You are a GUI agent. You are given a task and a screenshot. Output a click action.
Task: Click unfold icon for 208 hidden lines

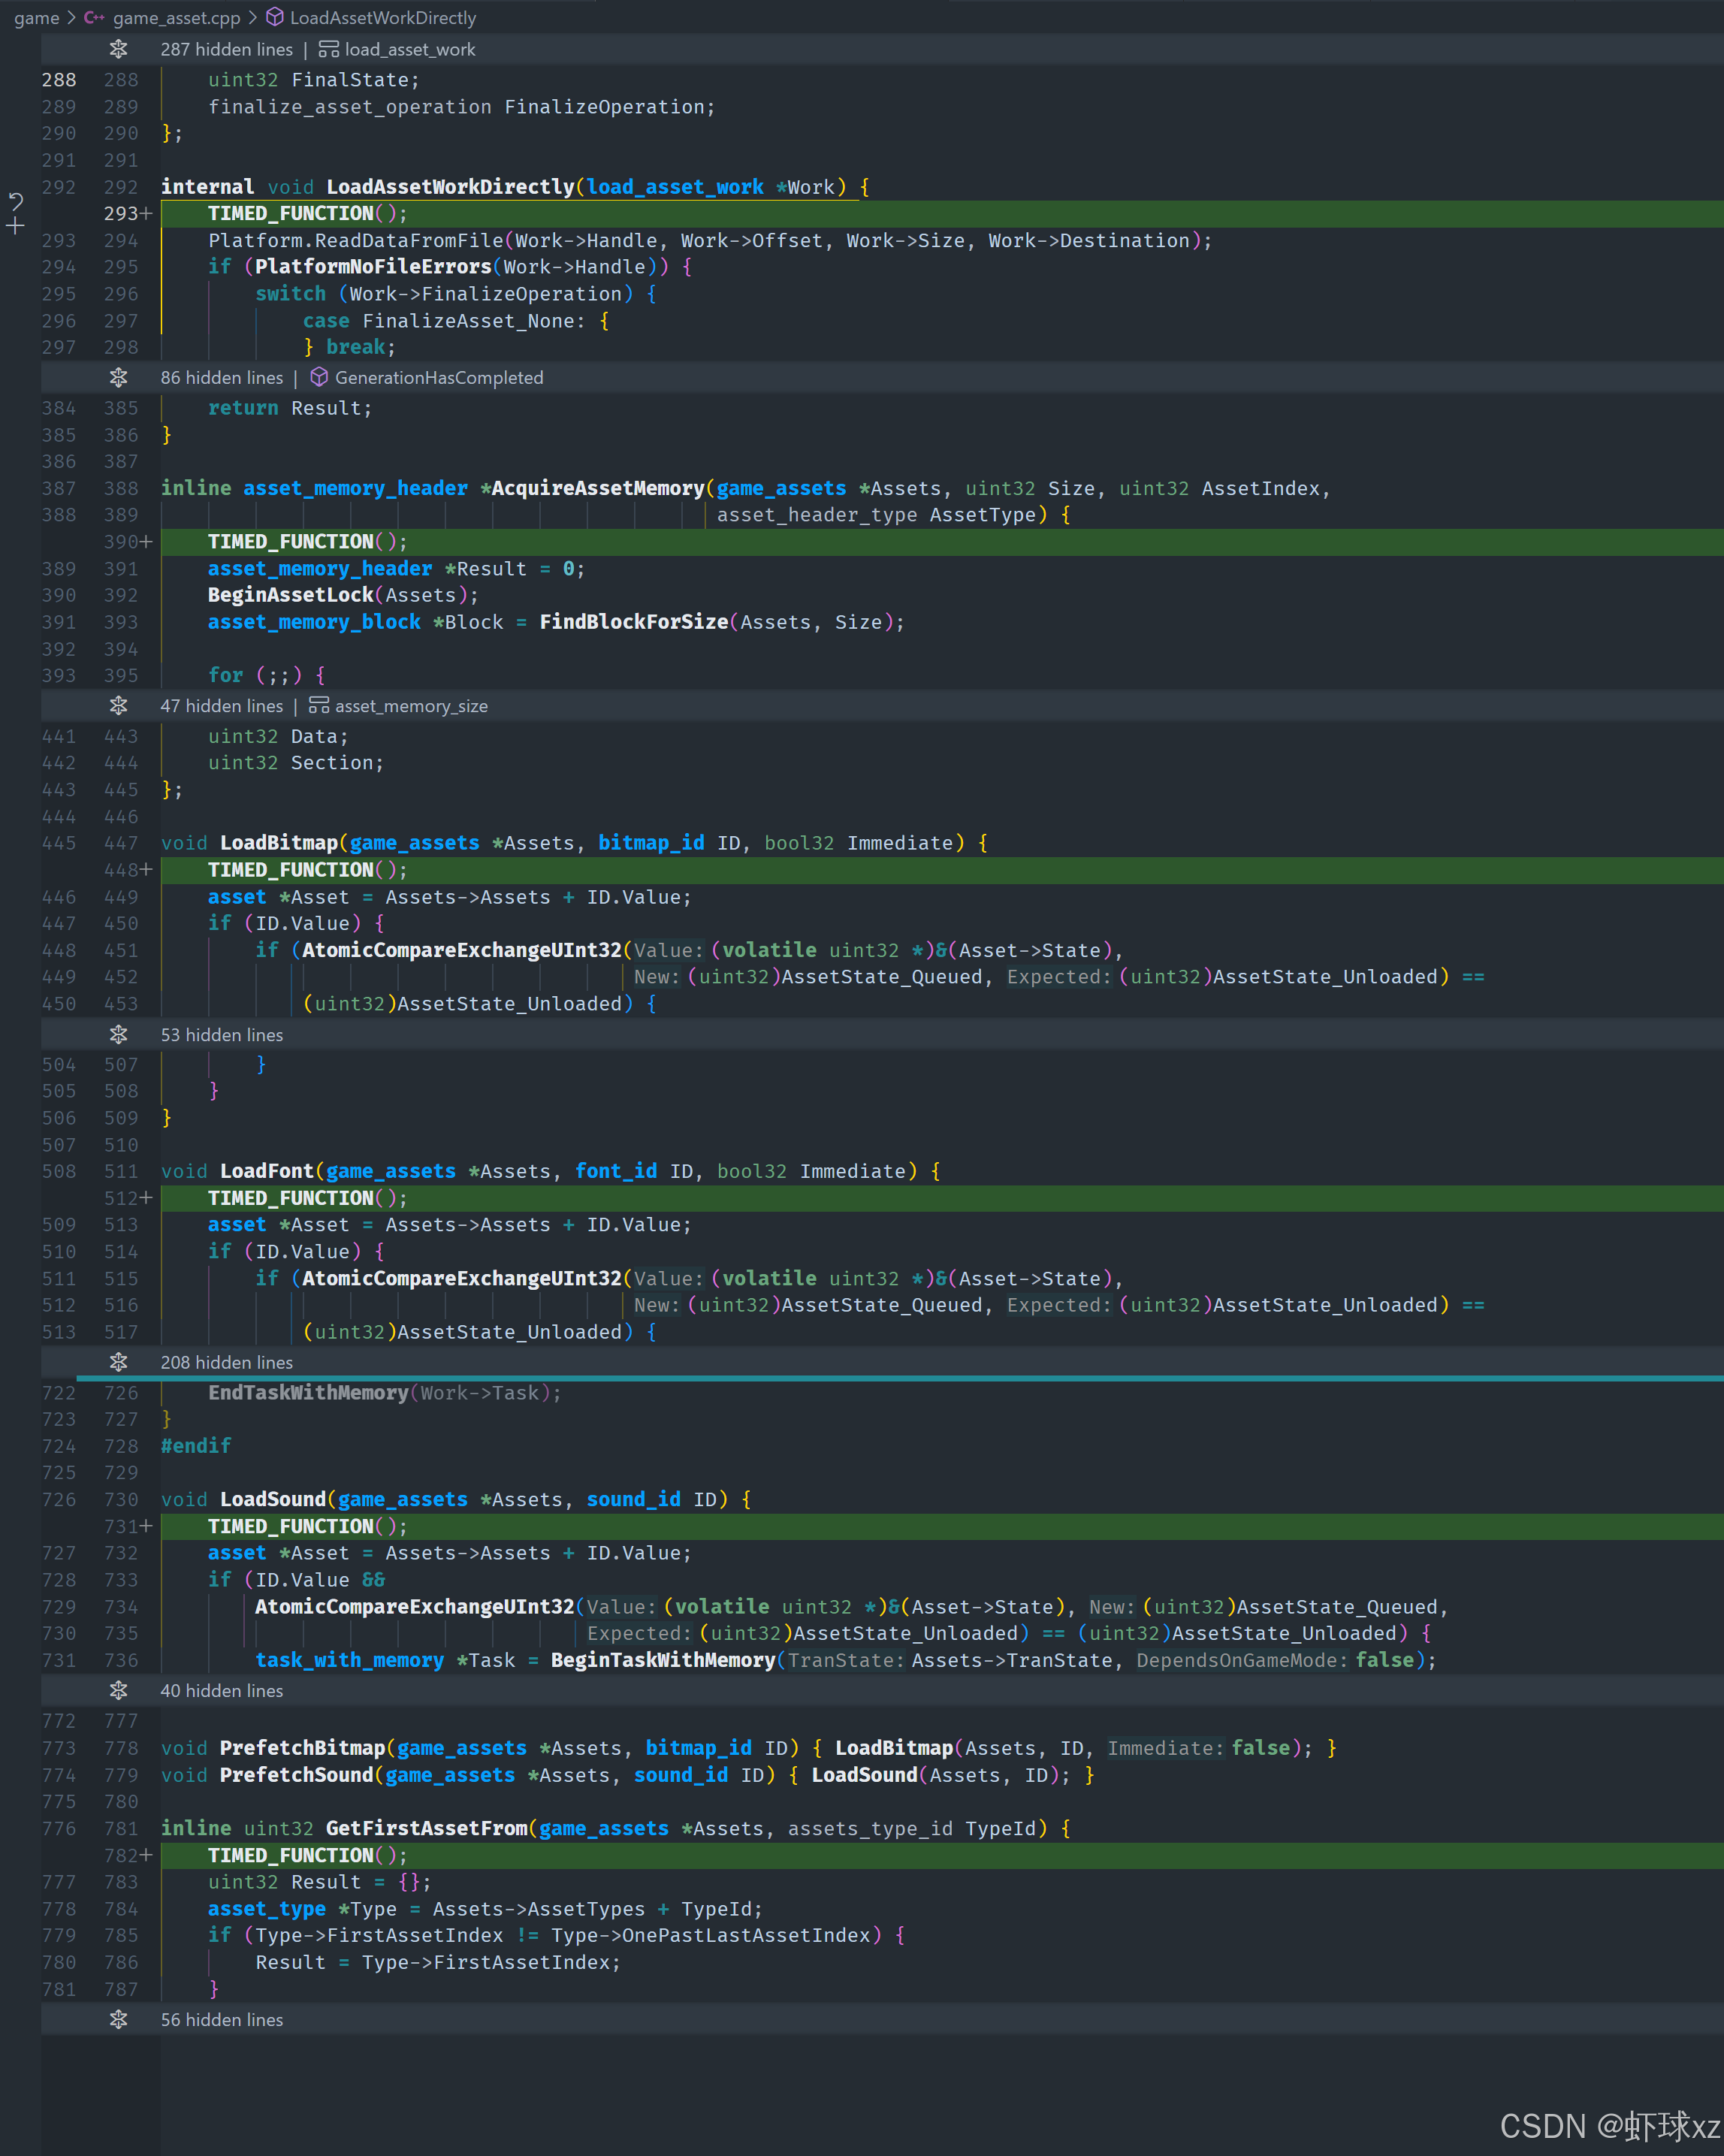(118, 1362)
